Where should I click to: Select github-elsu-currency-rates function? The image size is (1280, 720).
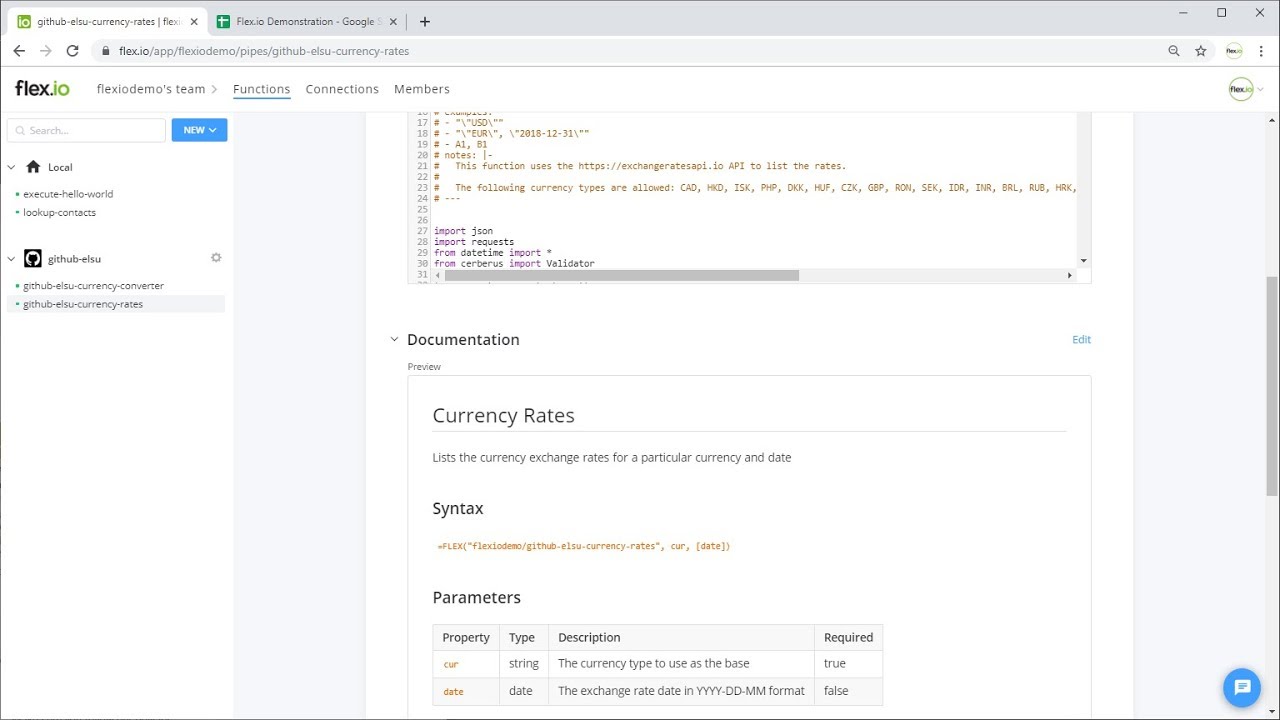(x=83, y=304)
